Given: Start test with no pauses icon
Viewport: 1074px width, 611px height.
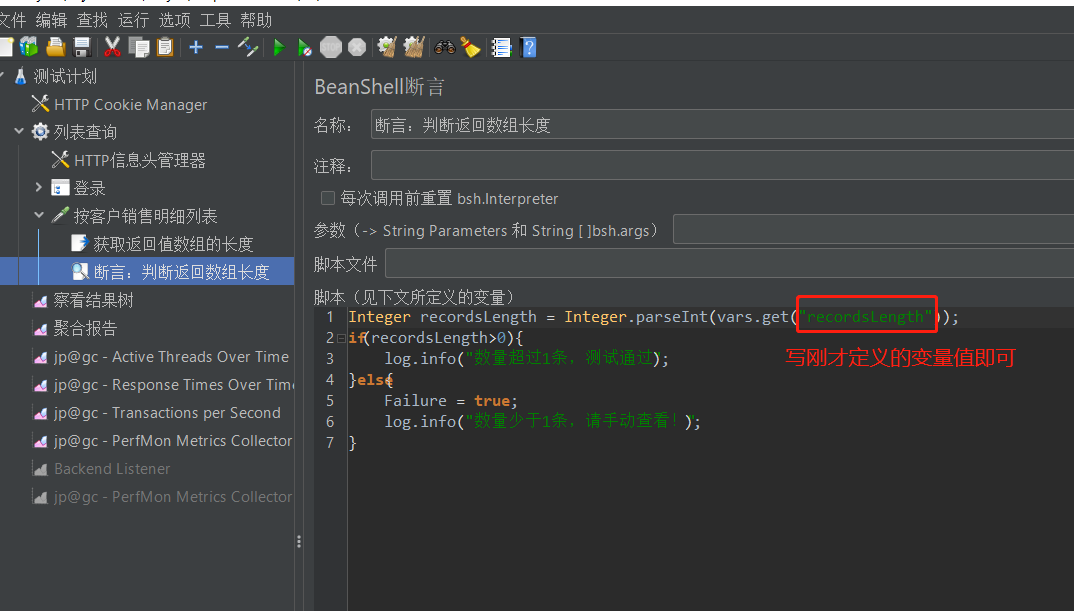Looking at the screenshot, I should click(x=305, y=47).
